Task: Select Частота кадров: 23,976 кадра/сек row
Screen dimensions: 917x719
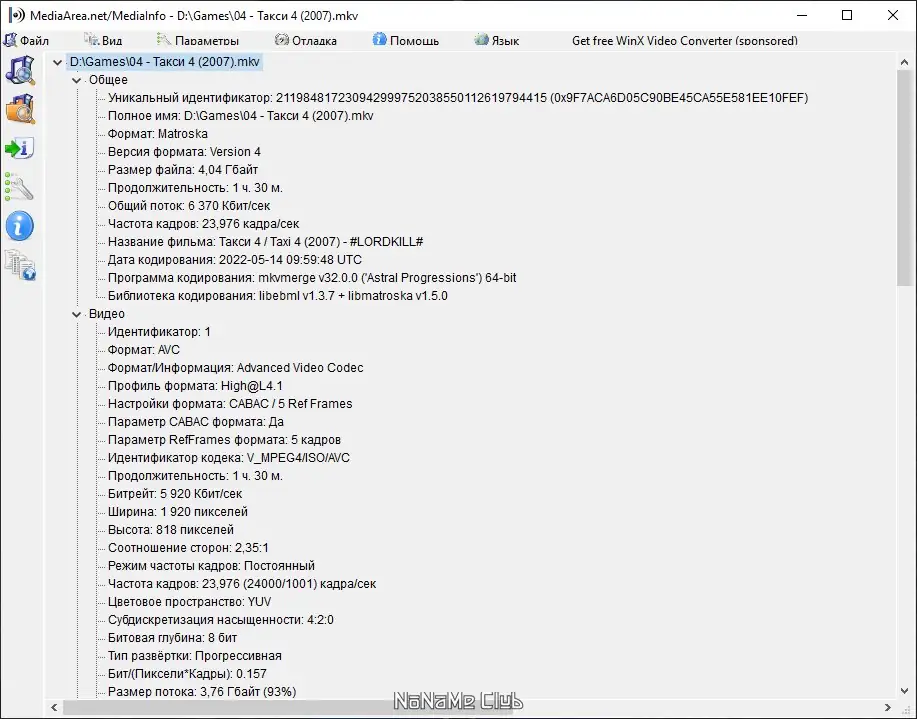Action: [x=204, y=224]
